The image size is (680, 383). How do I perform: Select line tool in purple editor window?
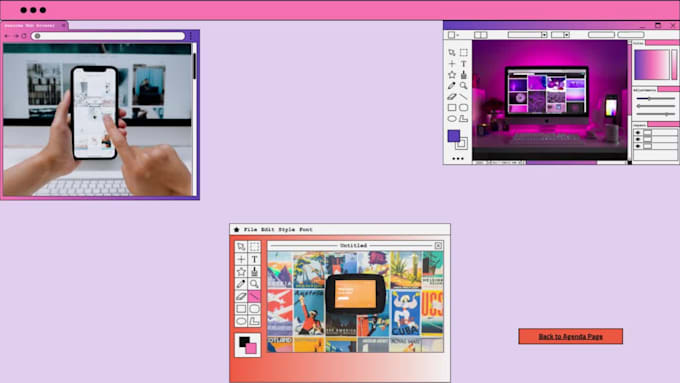[464, 96]
